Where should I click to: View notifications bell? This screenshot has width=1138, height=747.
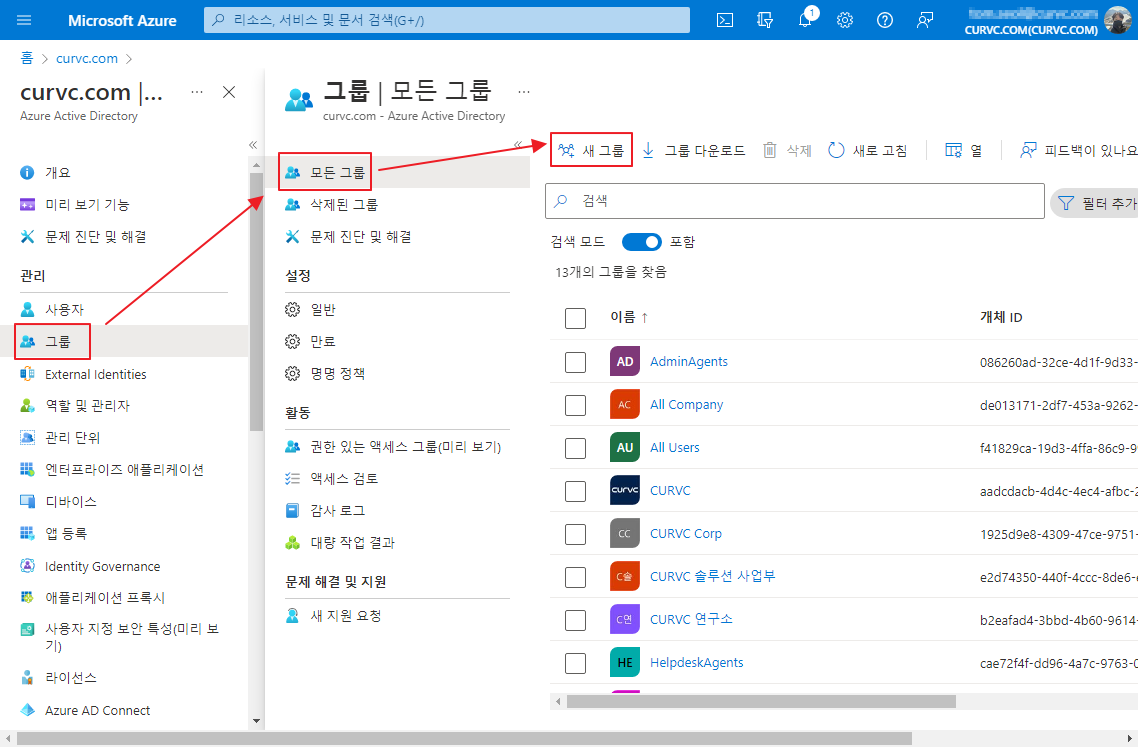tap(805, 20)
